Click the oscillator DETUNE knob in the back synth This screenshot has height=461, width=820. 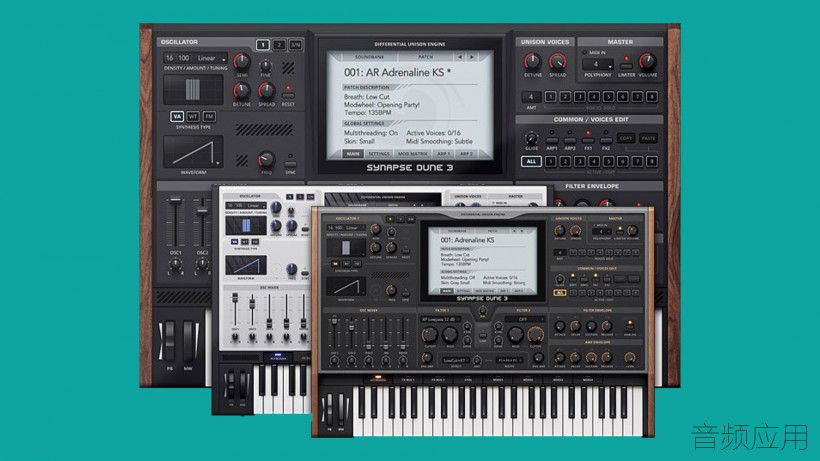[x=242, y=91]
